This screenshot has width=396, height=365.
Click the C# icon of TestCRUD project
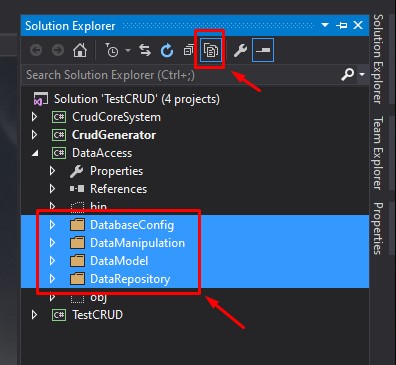click(x=59, y=315)
